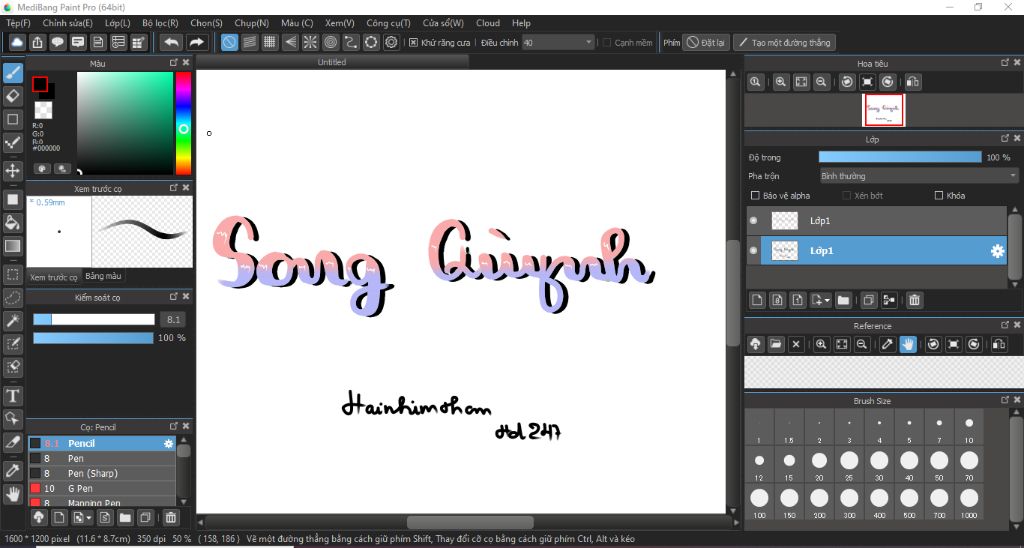The width and height of the screenshot is (1024, 548).
Task: Select the Brush tool in left toolbar
Action: tap(12, 73)
